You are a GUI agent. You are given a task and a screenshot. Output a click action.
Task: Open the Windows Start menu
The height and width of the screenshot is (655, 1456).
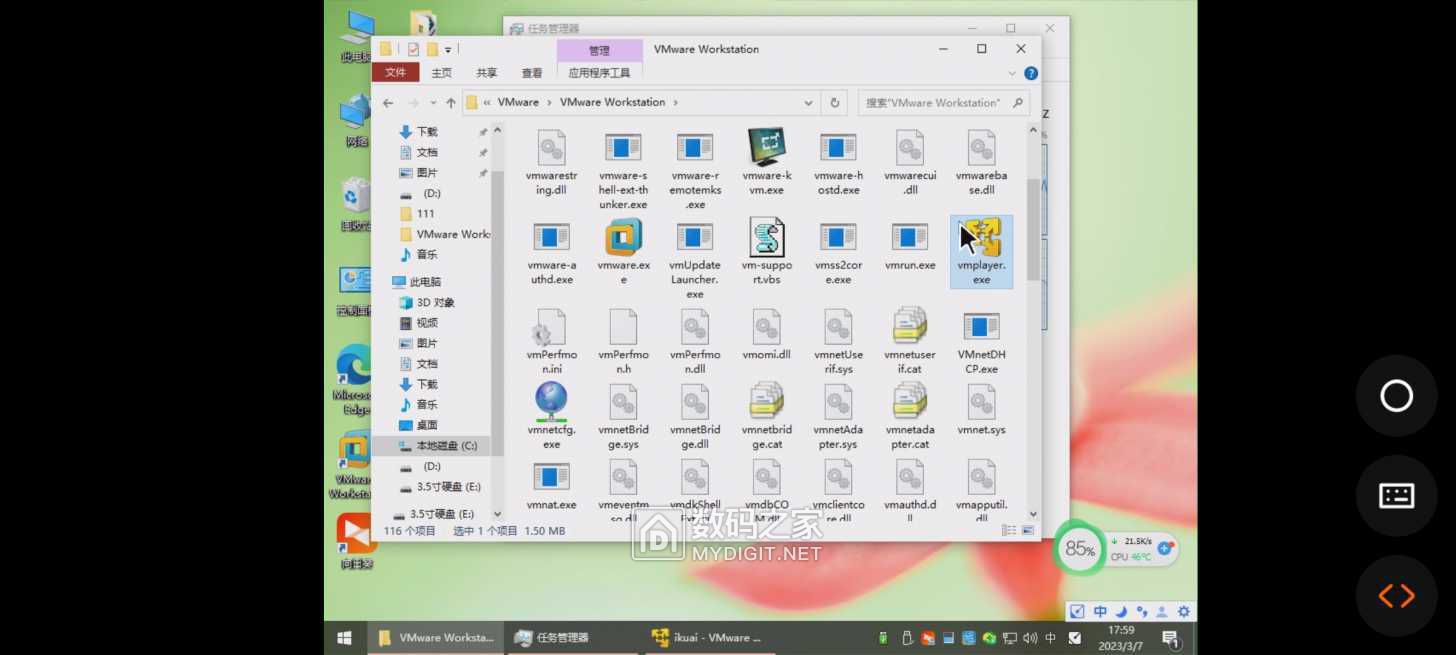tap(344, 637)
